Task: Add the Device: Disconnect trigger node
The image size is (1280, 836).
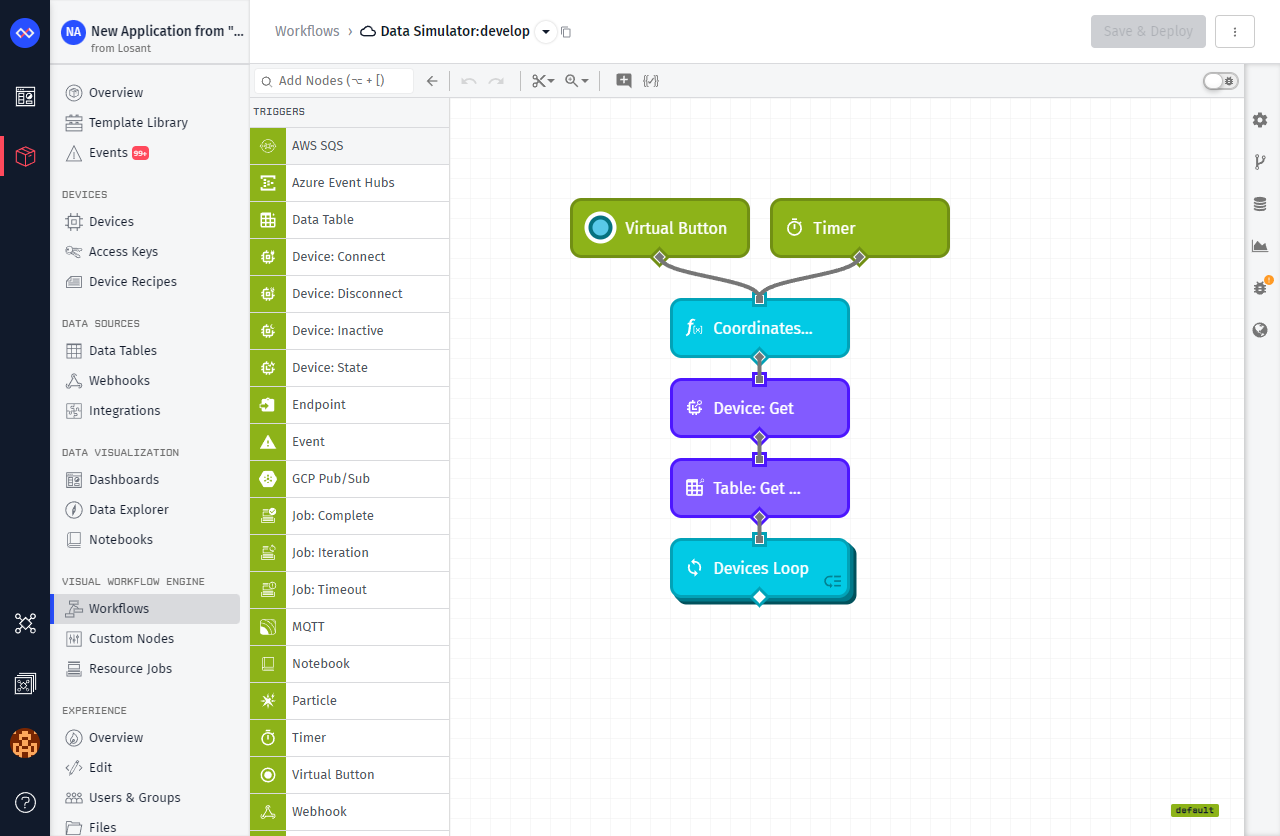Action: click(x=350, y=294)
